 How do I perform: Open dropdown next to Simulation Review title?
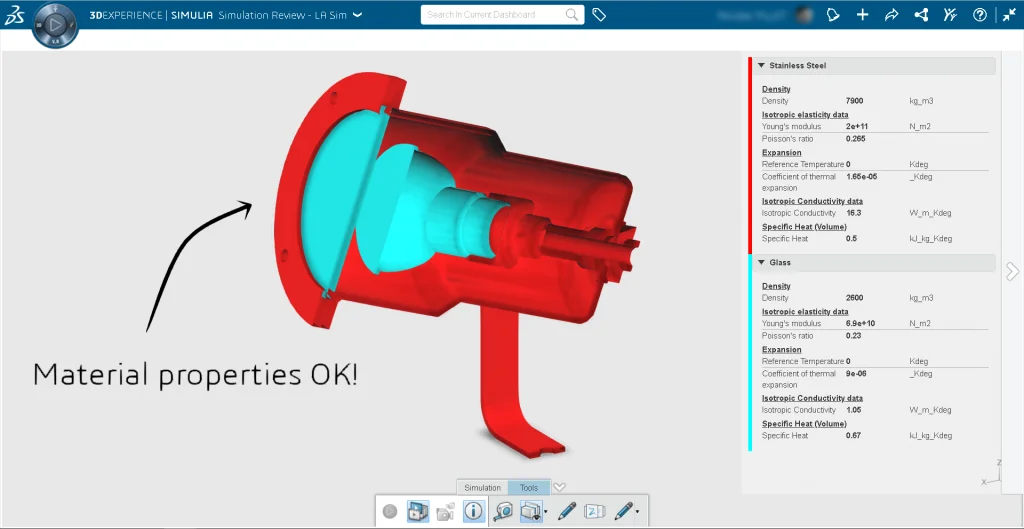(x=357, y=15)
